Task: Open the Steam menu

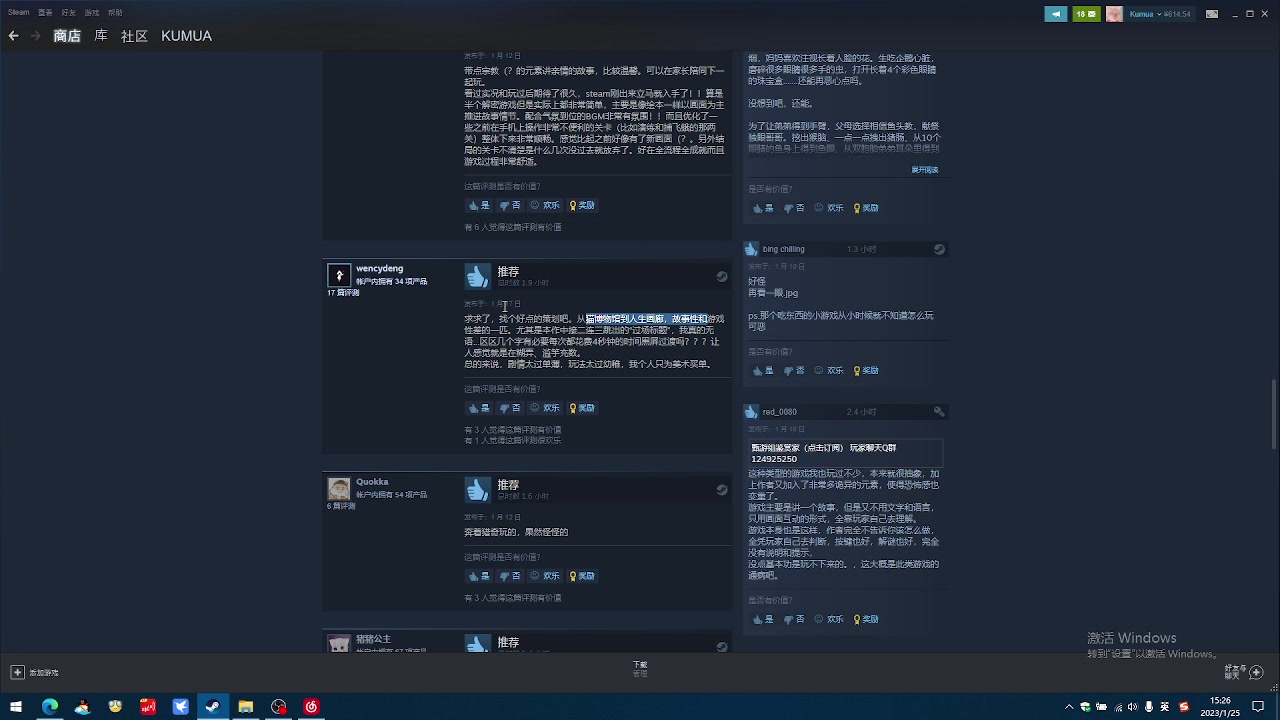Action: 19,13
